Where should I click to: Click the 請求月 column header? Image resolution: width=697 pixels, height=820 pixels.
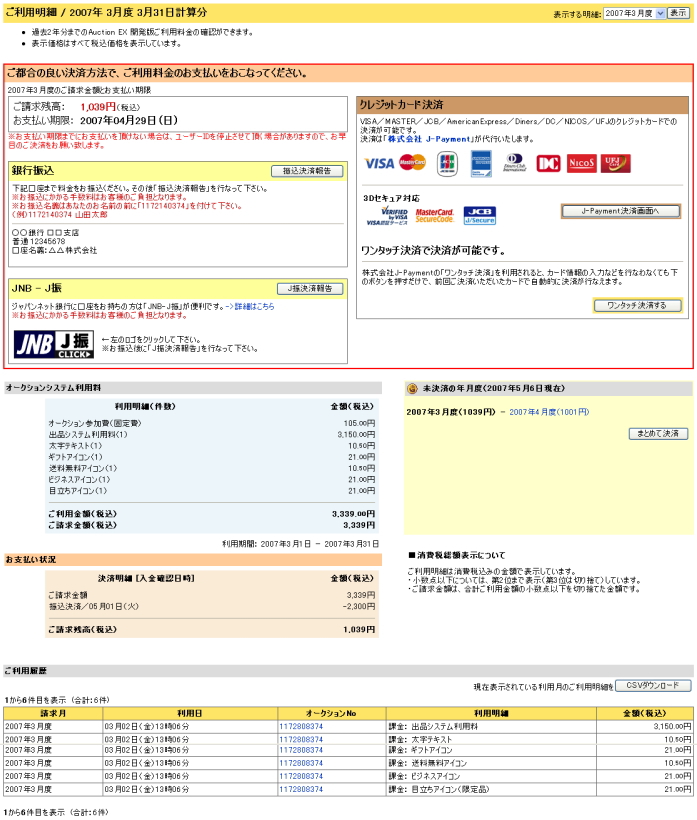coord(53,713)
